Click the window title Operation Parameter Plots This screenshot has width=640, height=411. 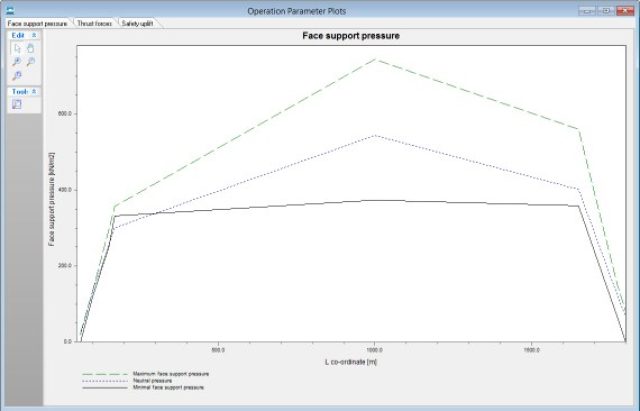click(x=297, y=11)
